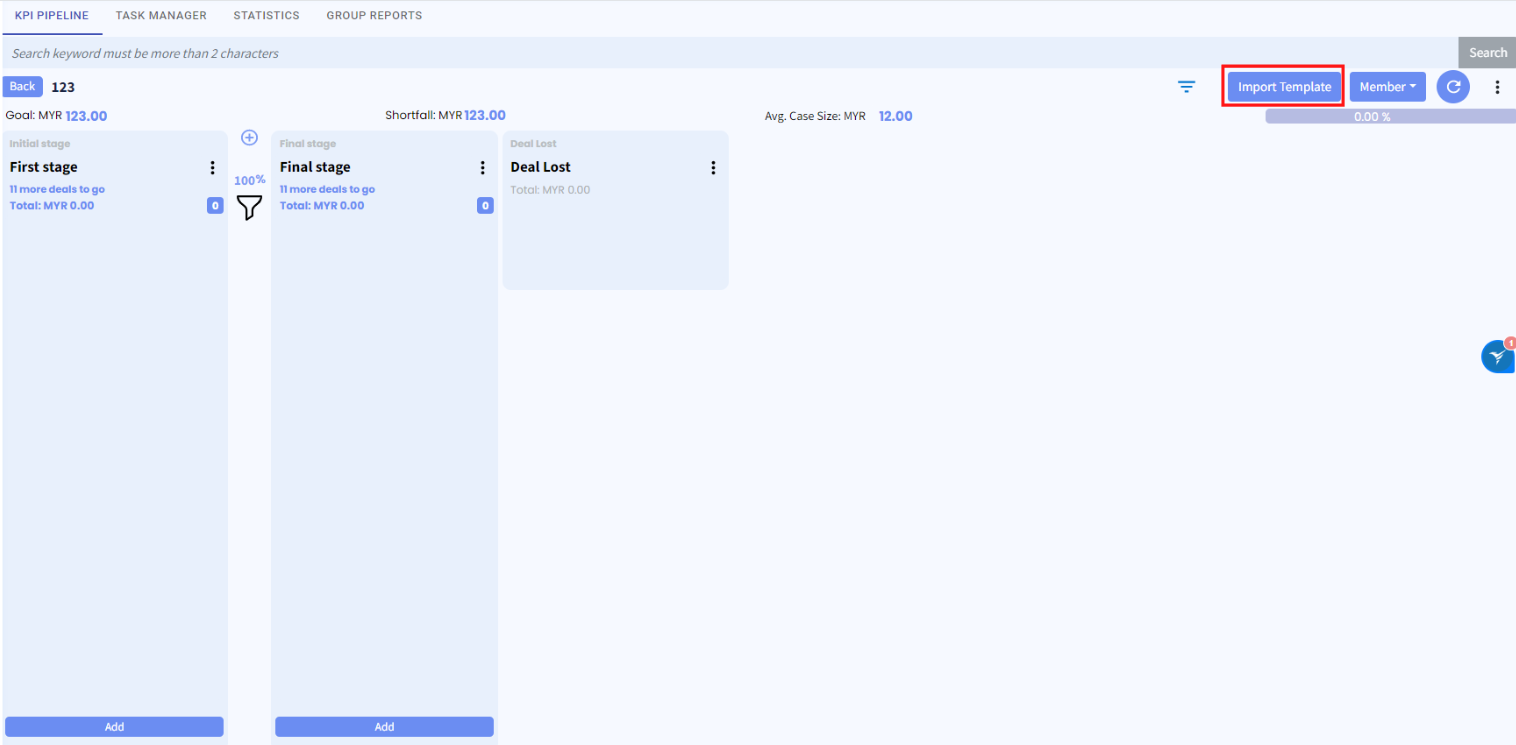Open First stage three-dot options menu
The image size is (1516, 745).
coord(212,168)
